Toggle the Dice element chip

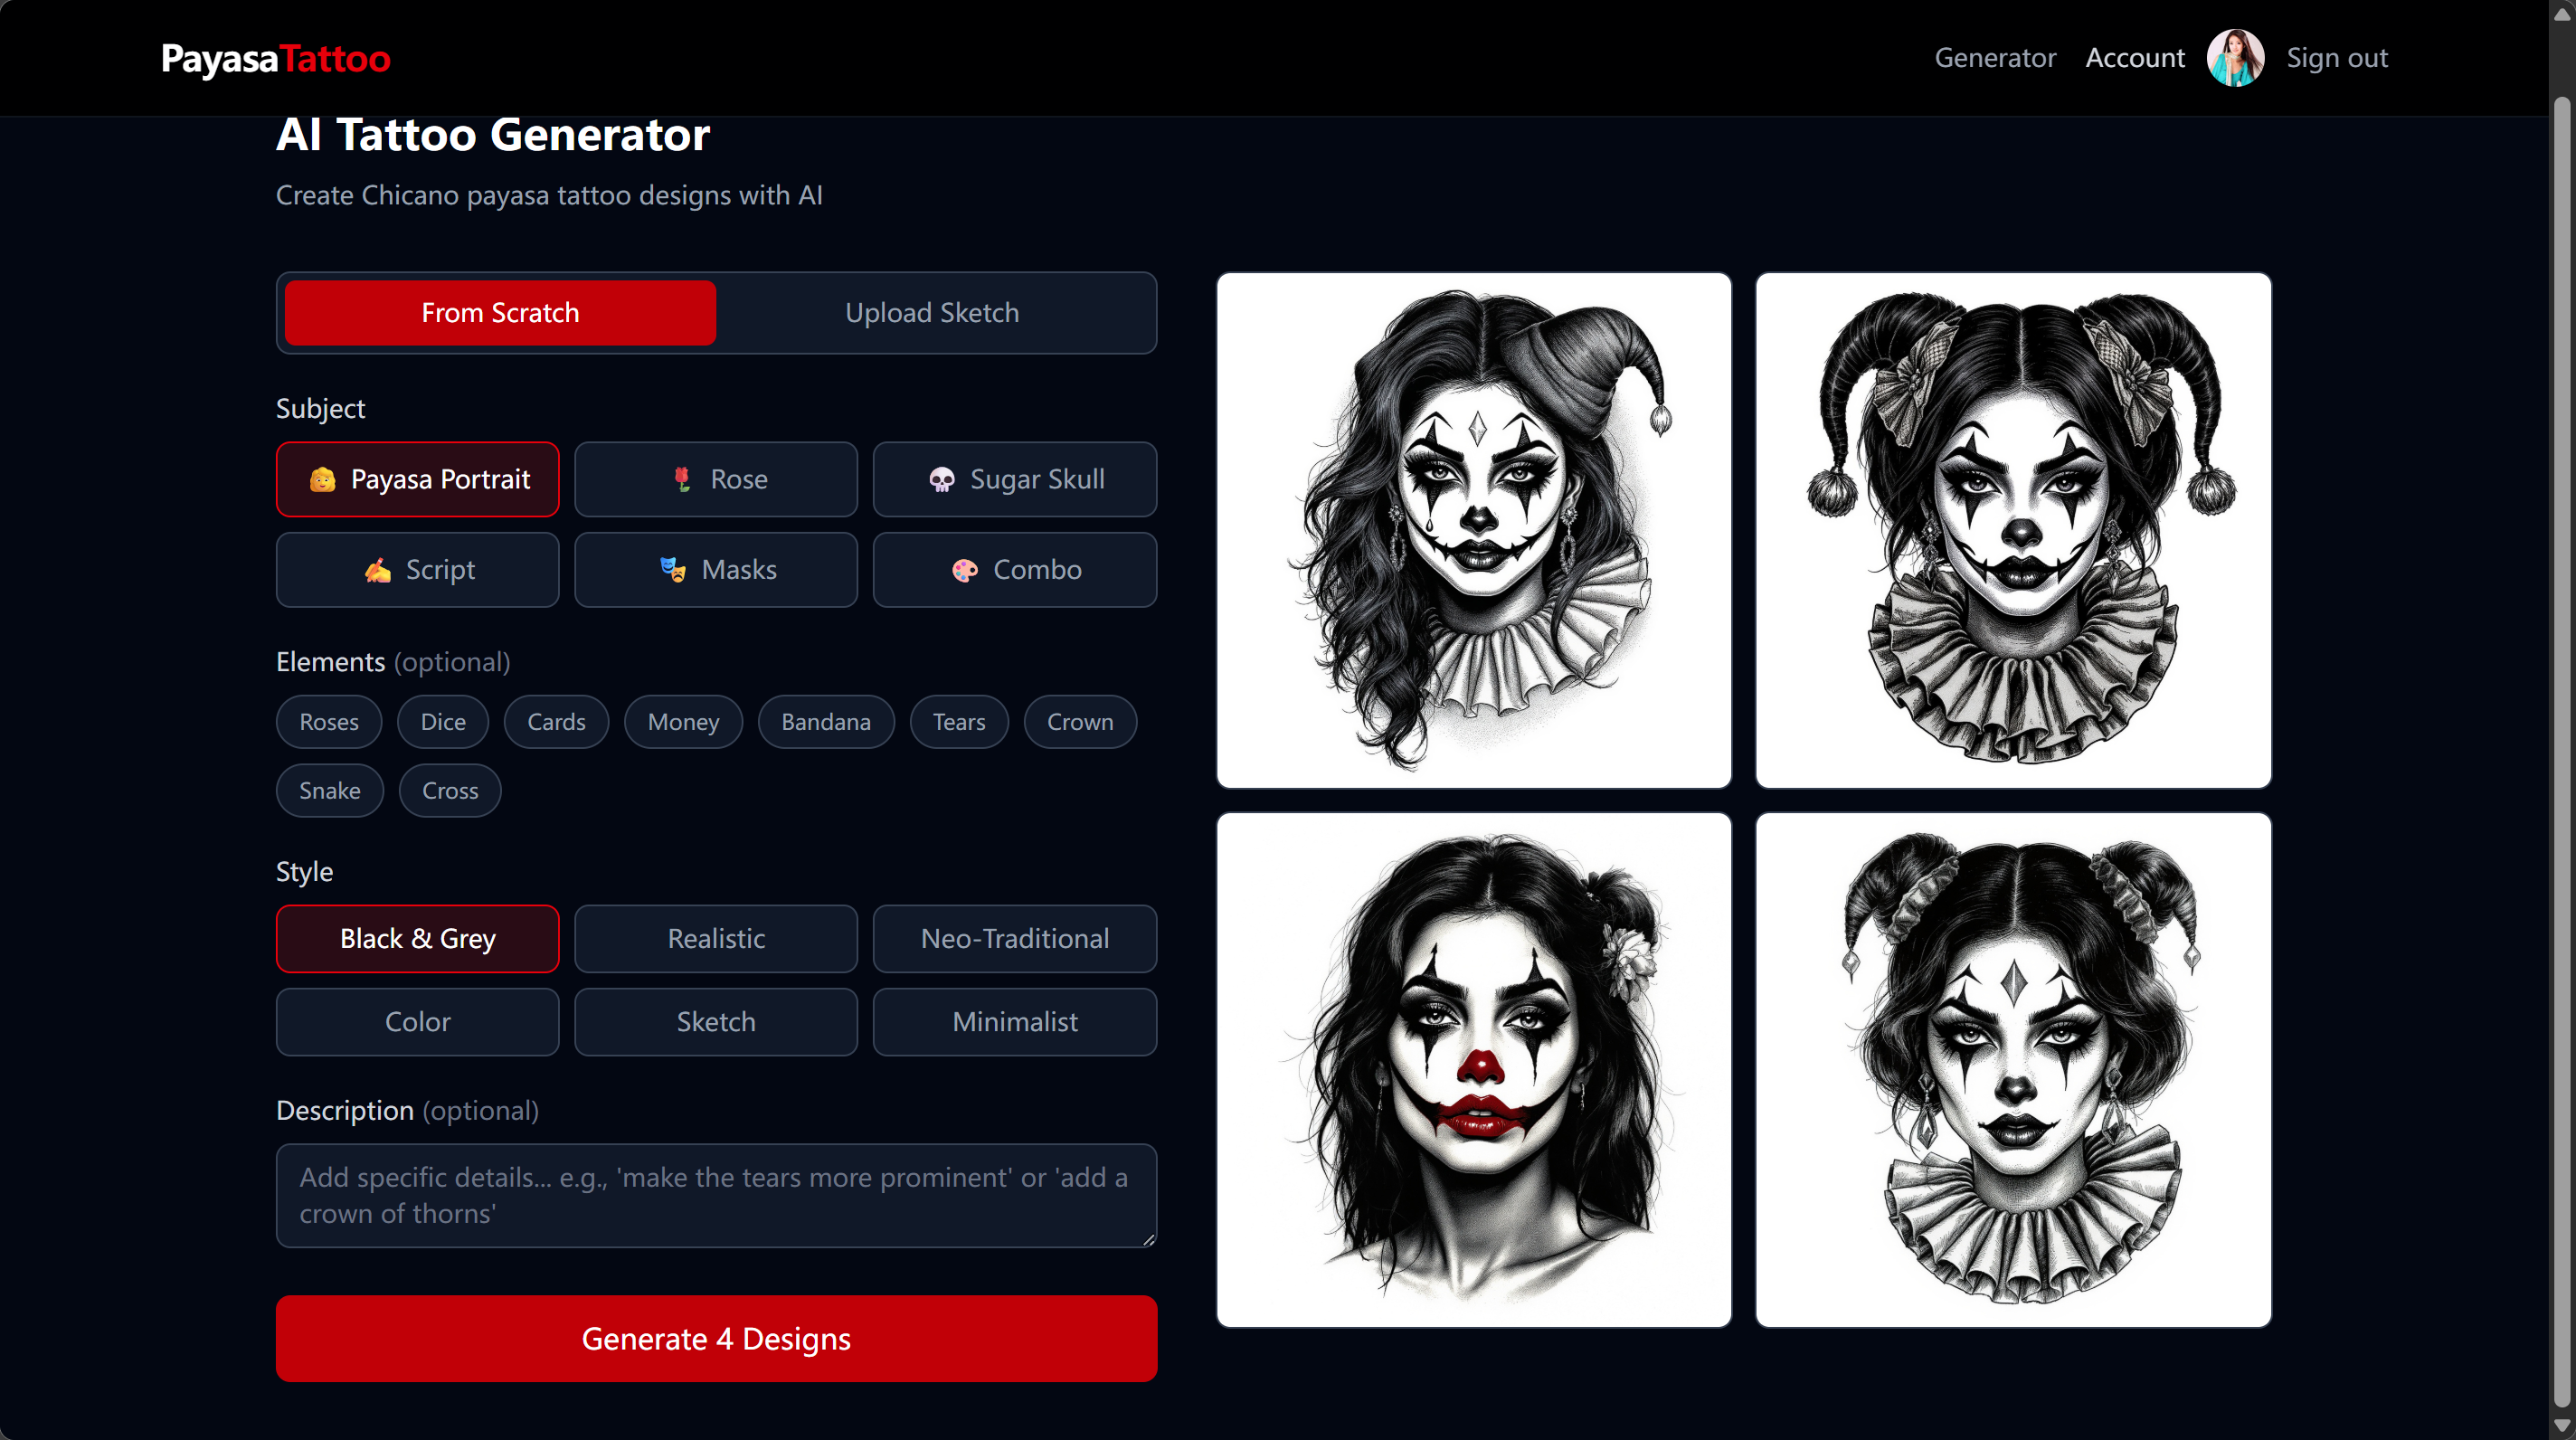[442, 721]
